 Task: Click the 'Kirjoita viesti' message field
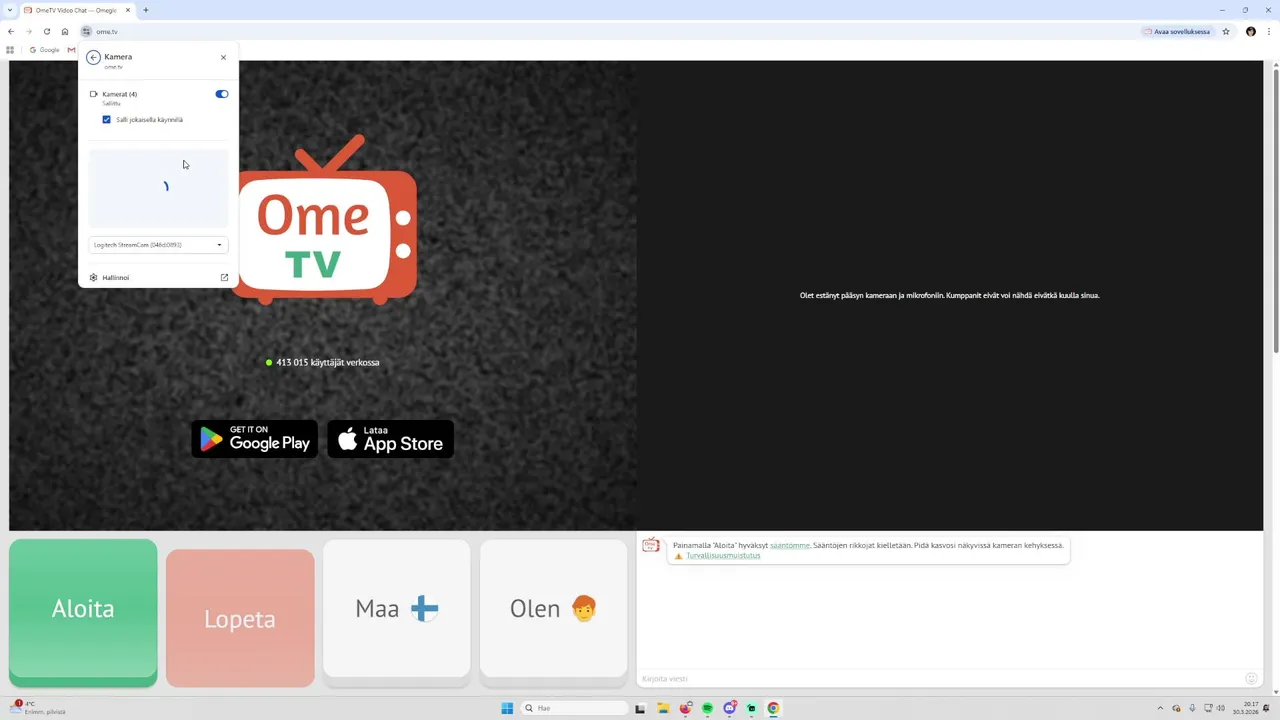pos(940,678)
